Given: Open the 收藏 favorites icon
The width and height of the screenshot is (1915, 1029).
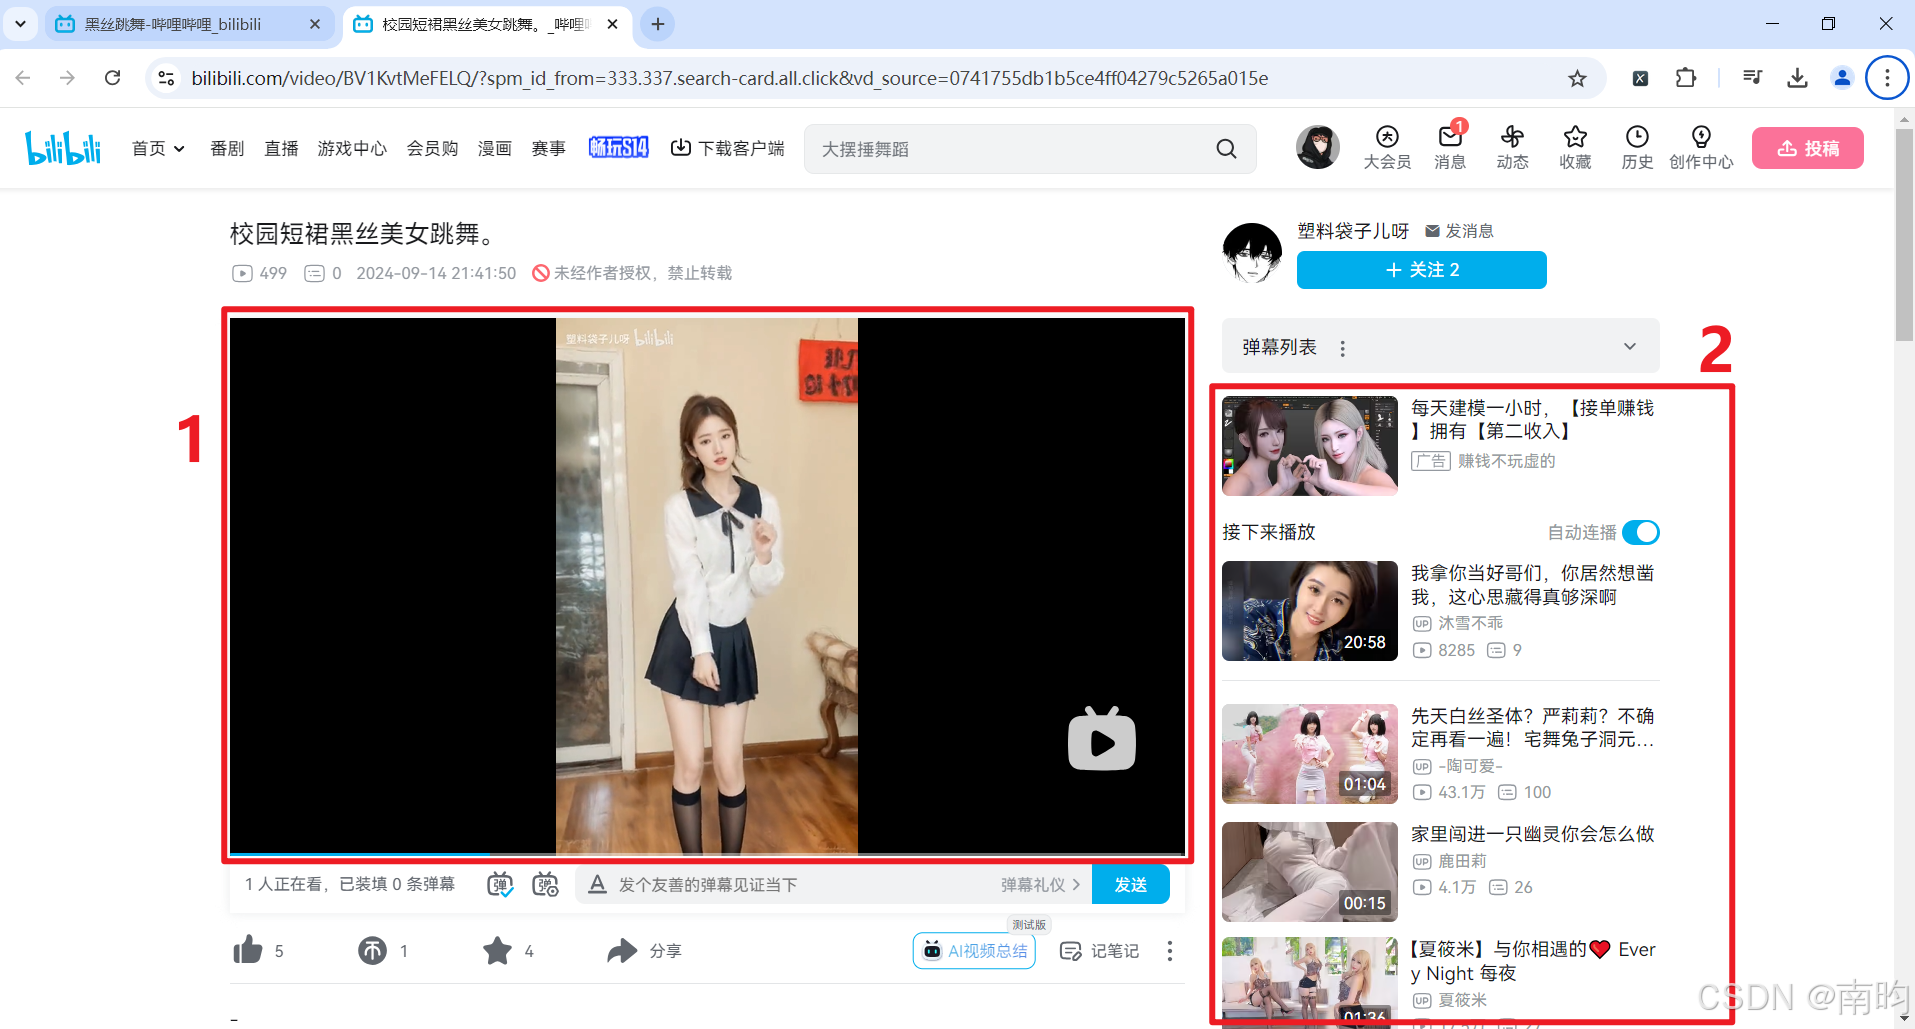Looking at the screenshot, I should pos(1575,148).
